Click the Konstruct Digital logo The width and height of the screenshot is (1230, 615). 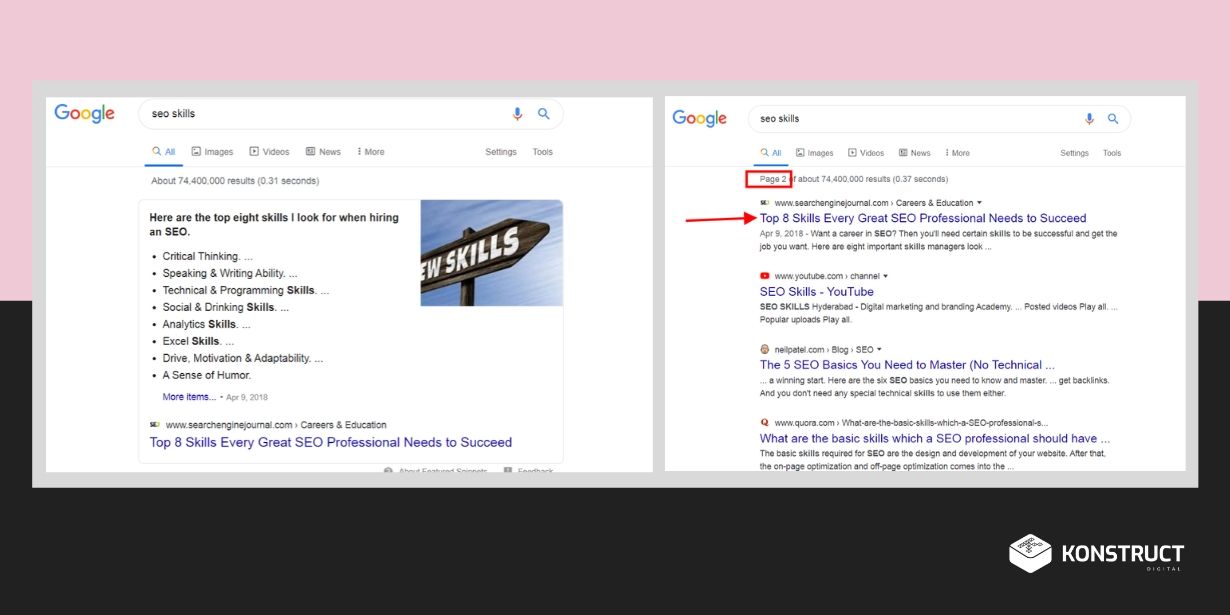[1096, 554]
